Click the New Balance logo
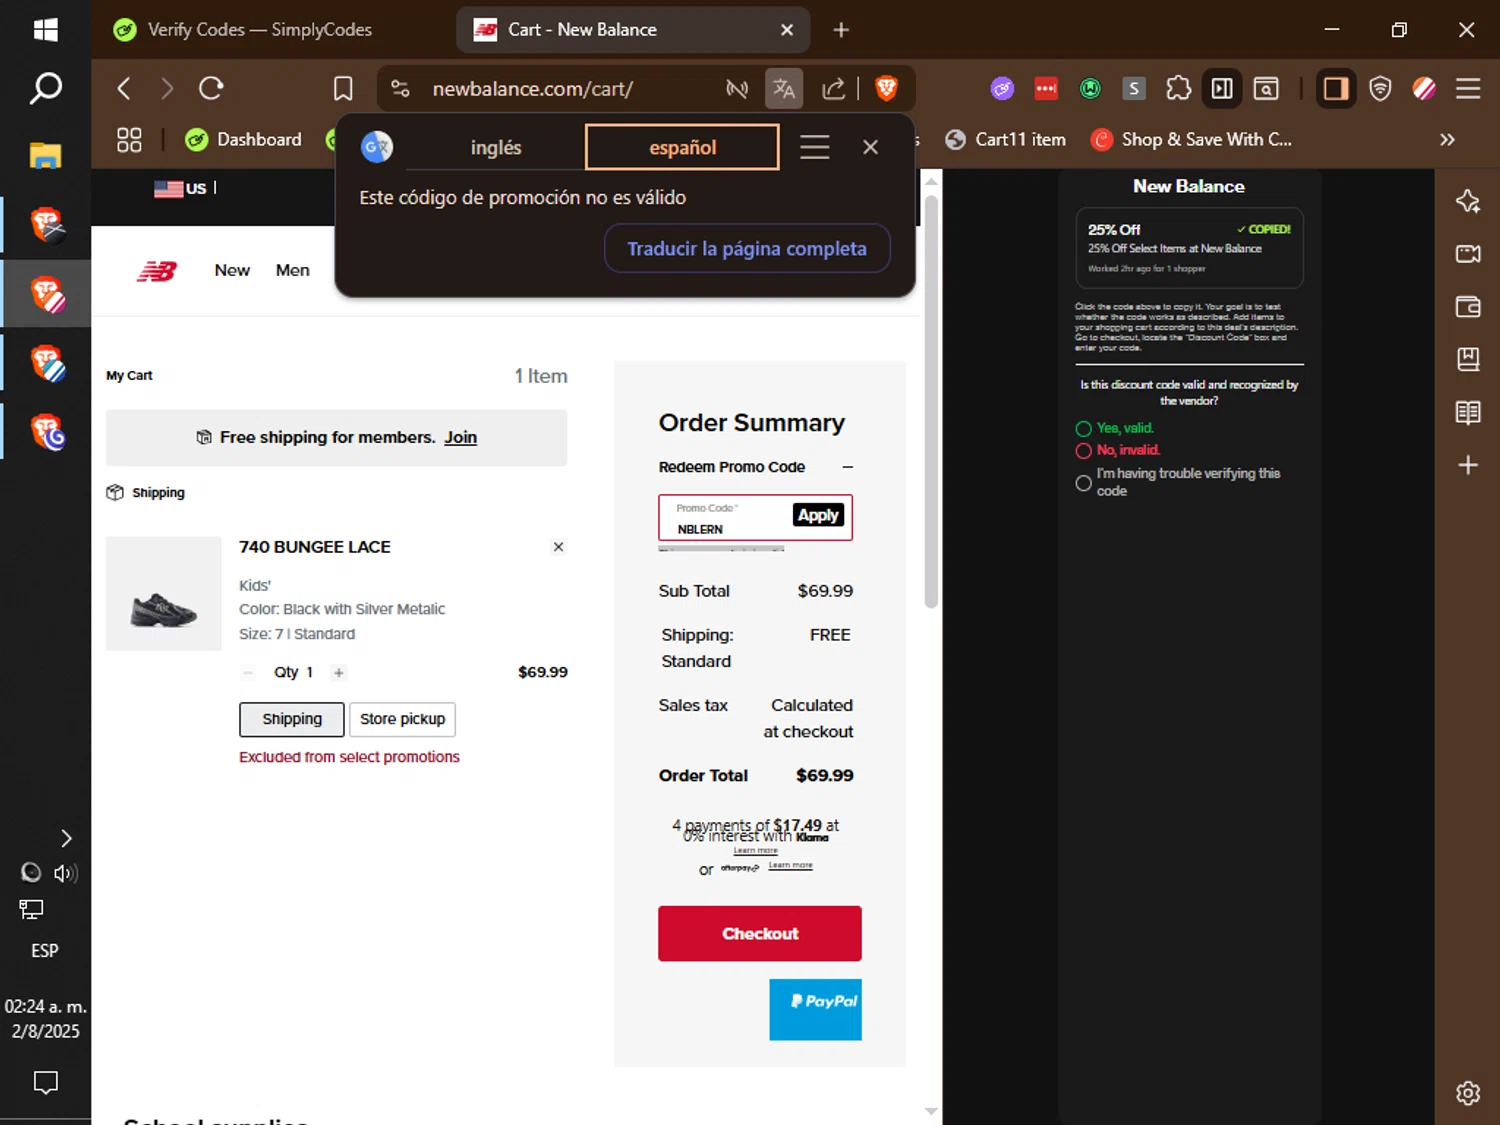The image size is (1500, 1125). pos(157,271)
